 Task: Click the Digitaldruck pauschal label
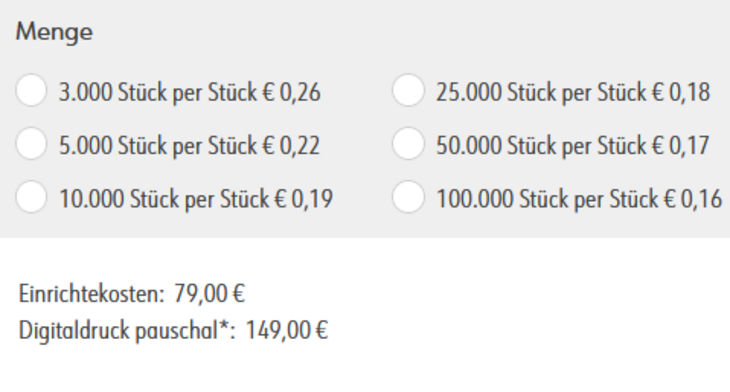coord(118,331)
